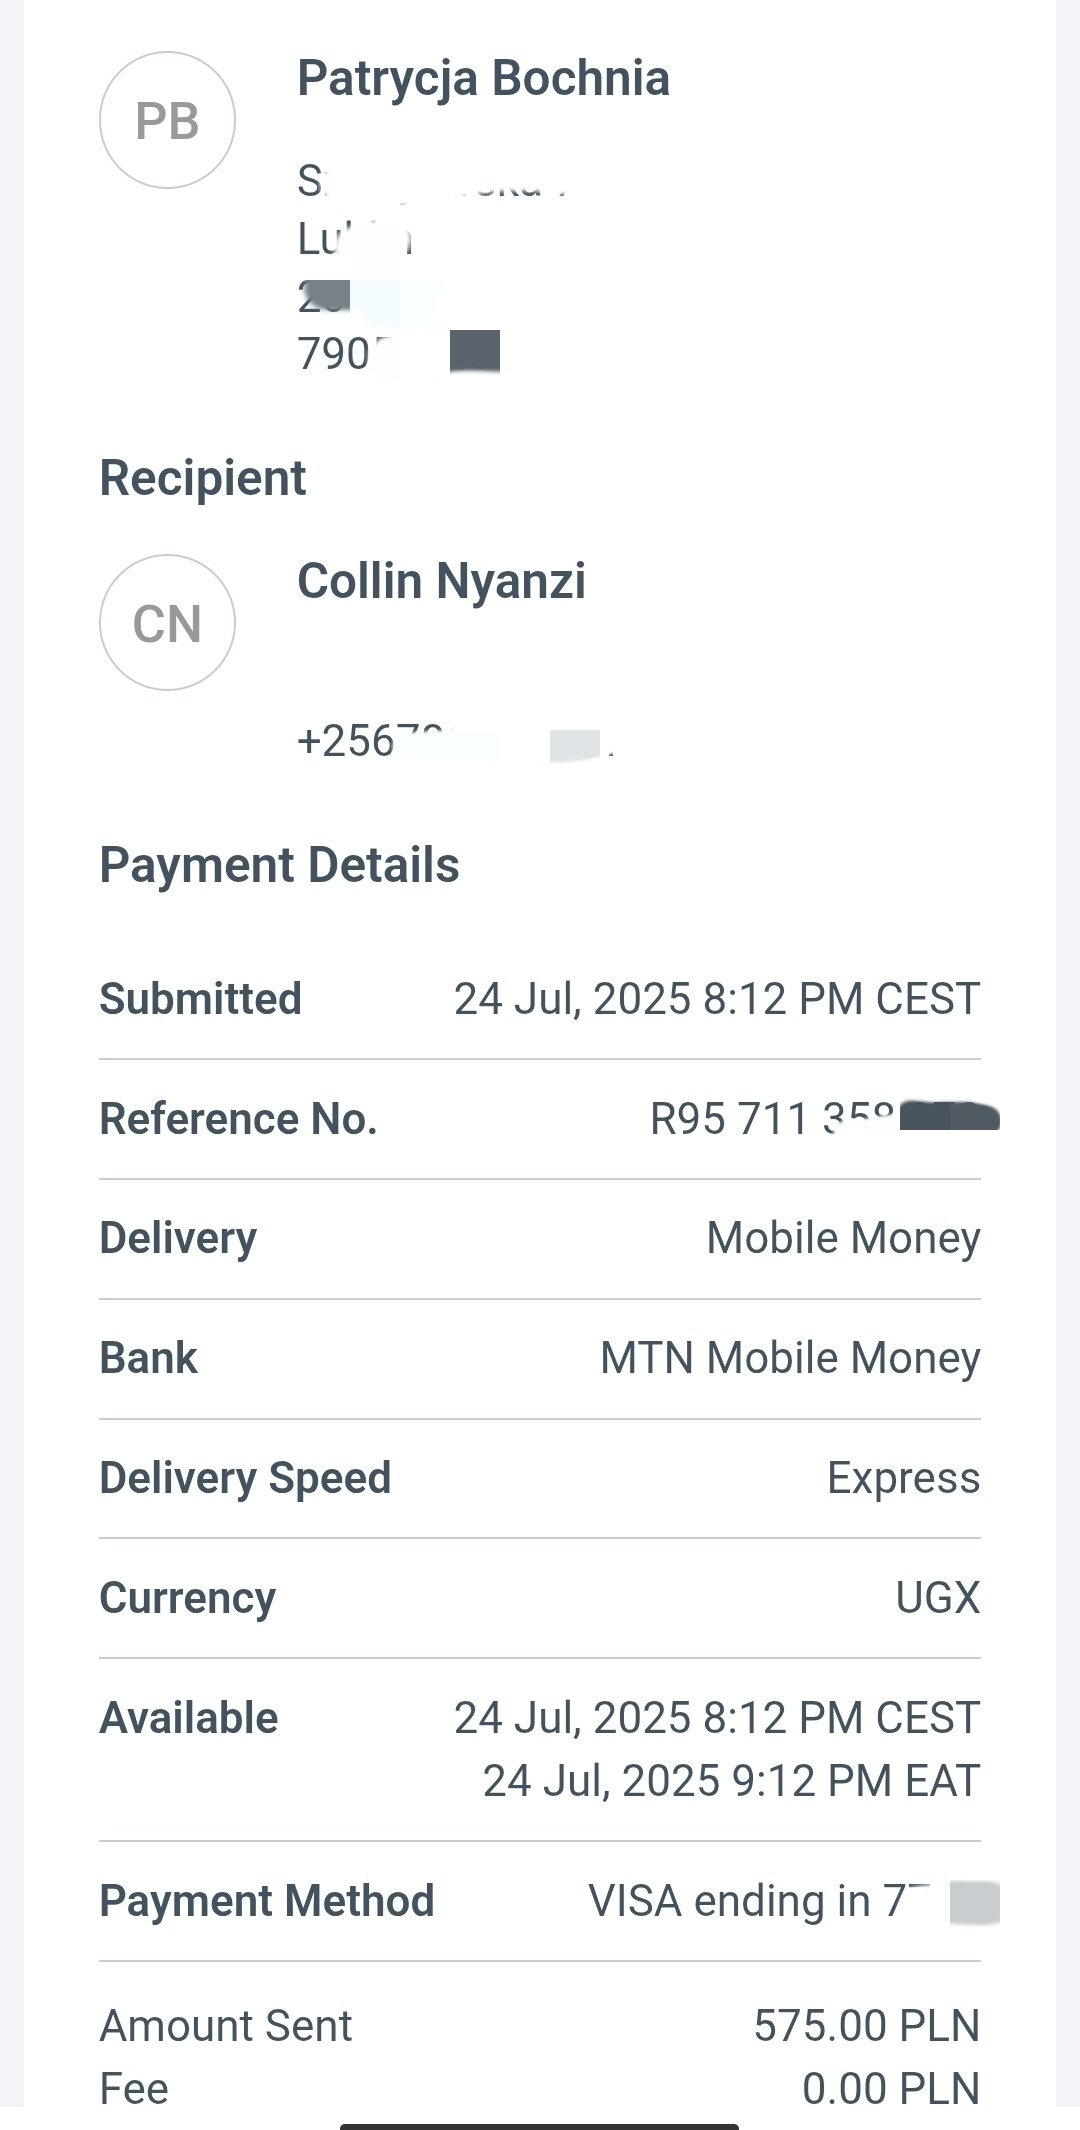Viewport: 1080px width, 2130px height.
Task: Tap the bottom home indicator bar
Action: 539,2126
